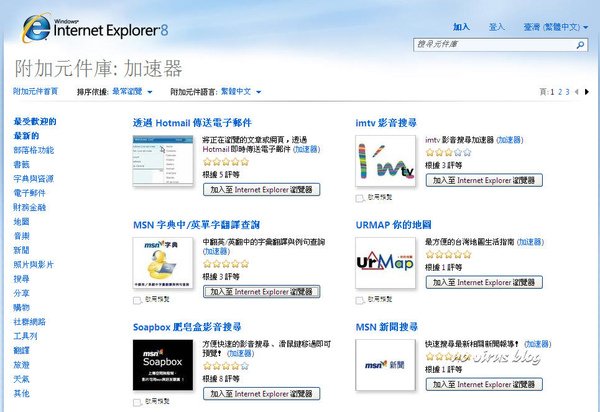Add MSN 新聞搜尋 to Internet Explorer

tap(484, 384)
